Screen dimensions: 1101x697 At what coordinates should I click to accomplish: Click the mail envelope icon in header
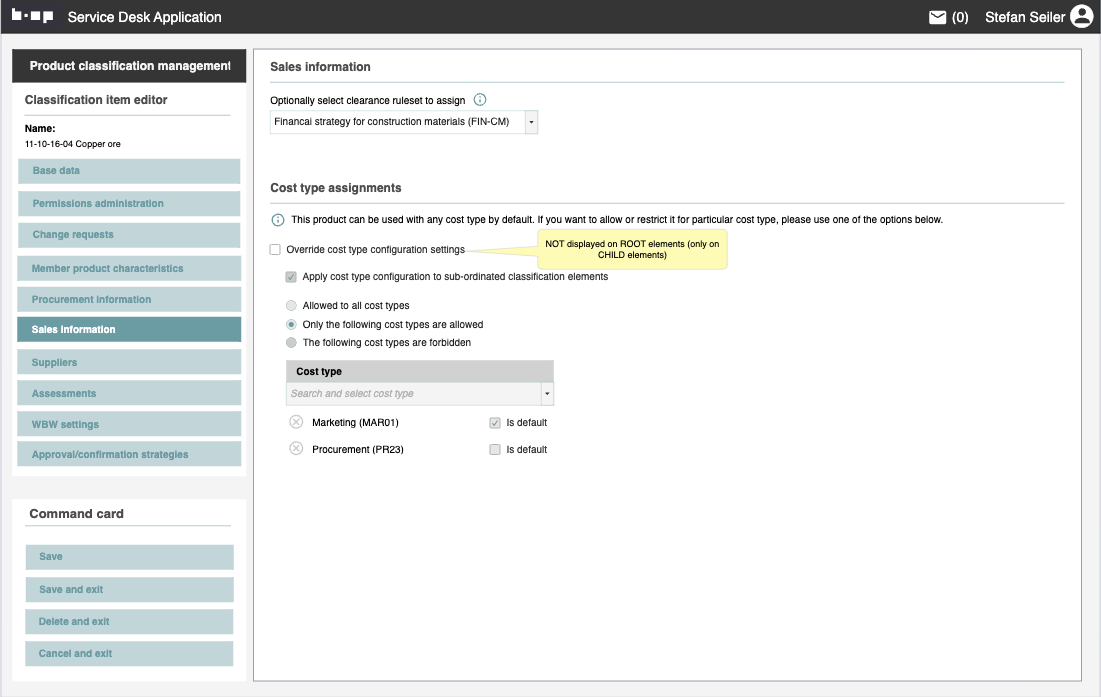click(937, 17)
